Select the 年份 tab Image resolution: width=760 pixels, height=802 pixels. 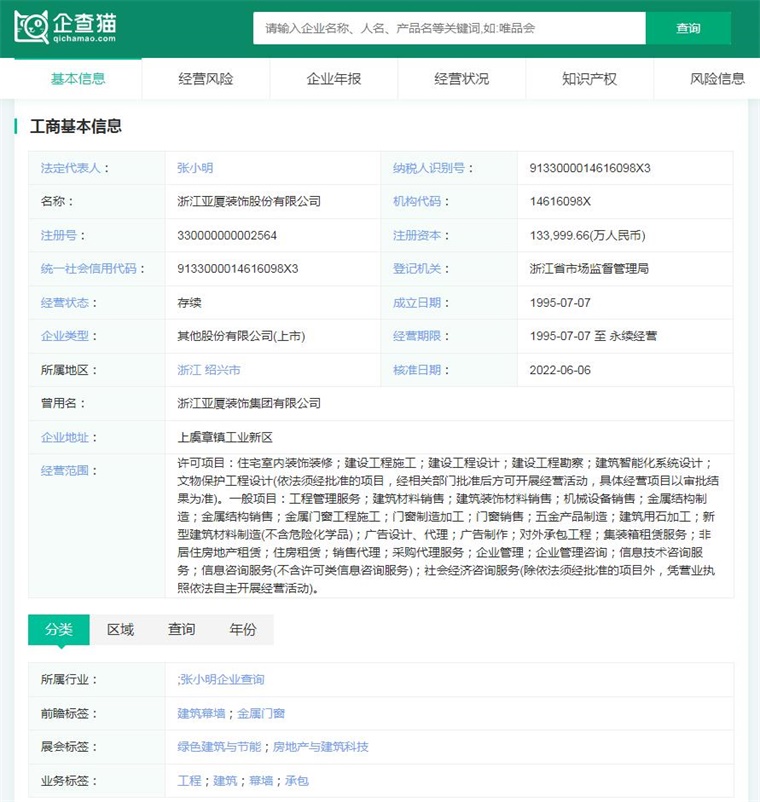[243, 629]
